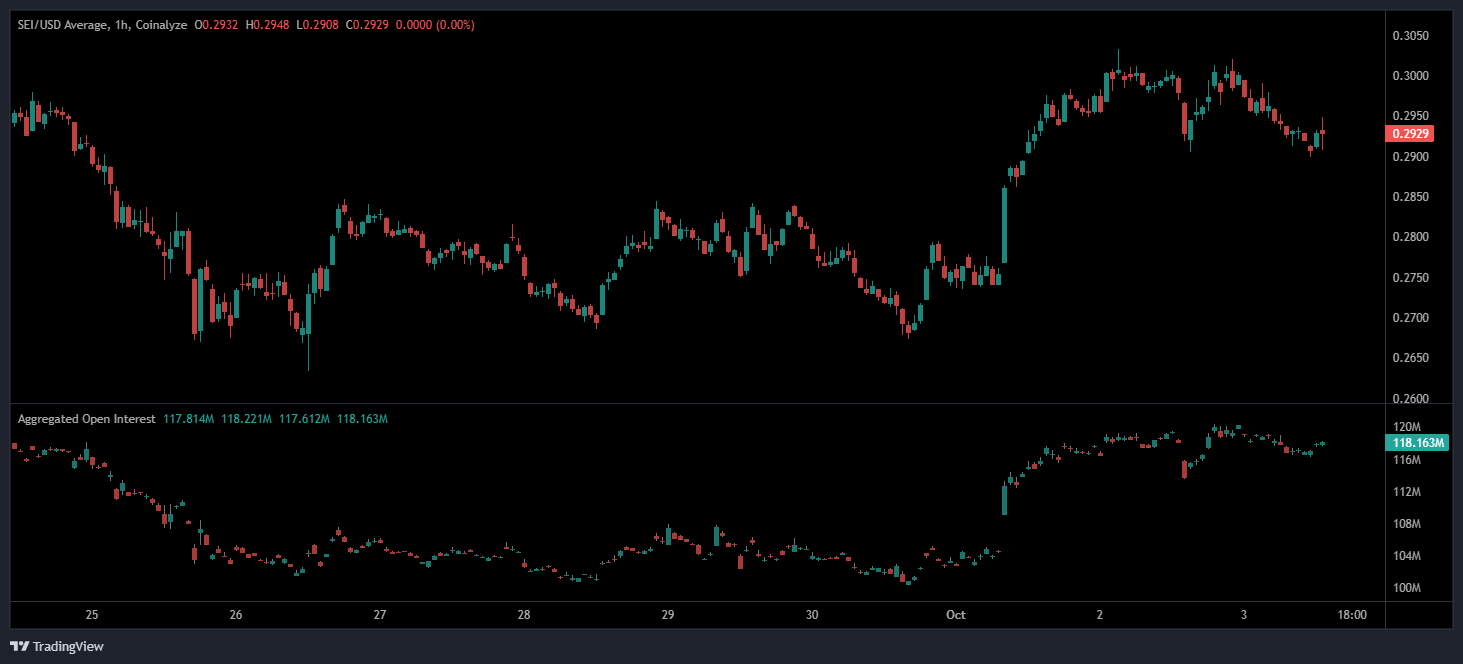Click the TradingView logo
The image size is (1463, 664).
coord(57,646)
